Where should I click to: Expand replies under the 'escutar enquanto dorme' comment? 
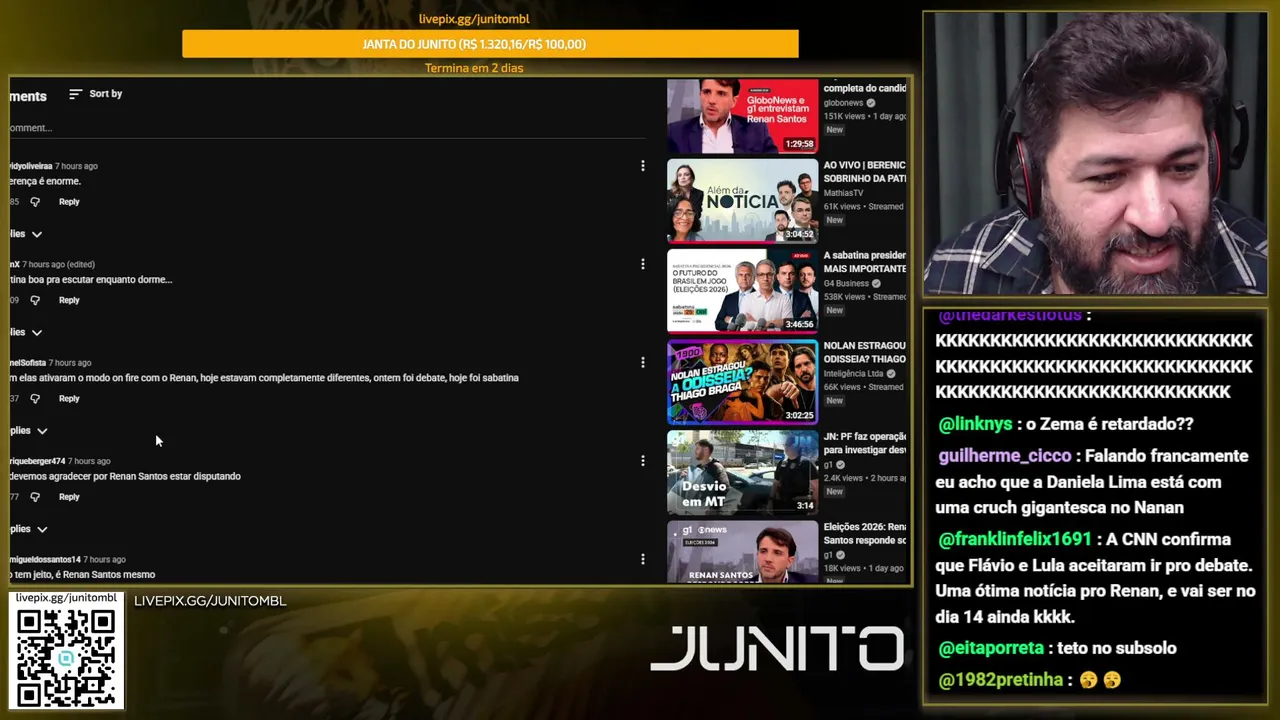point(27,332)
